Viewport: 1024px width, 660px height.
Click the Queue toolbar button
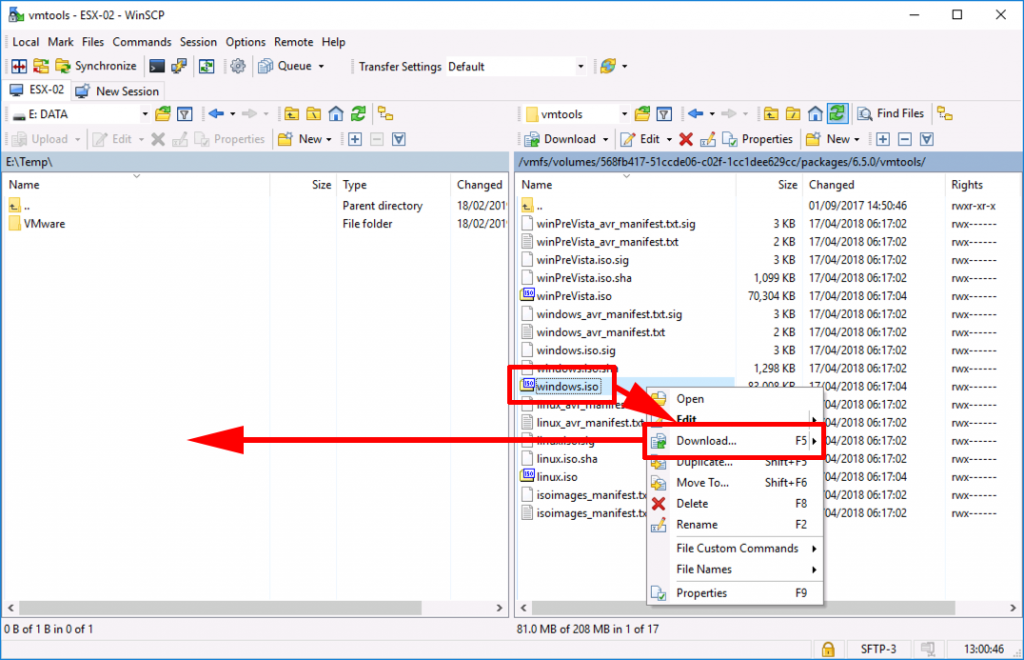[x=285, y=66]
